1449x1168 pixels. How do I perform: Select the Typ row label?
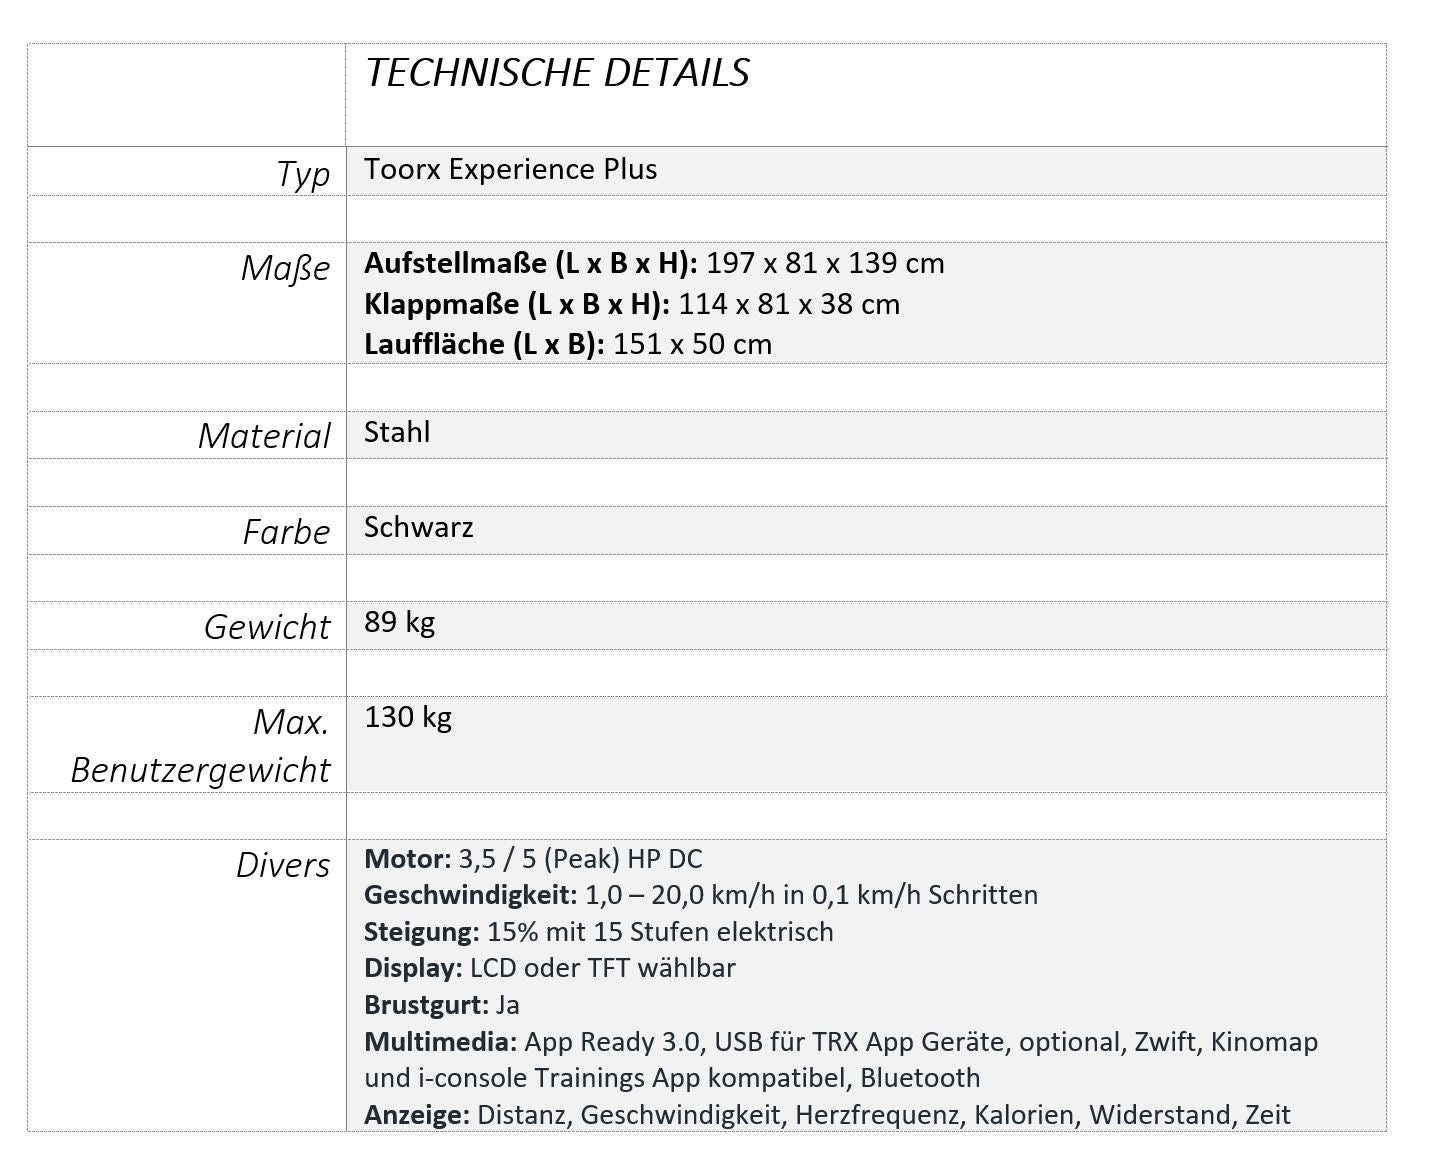coord(303,173)
